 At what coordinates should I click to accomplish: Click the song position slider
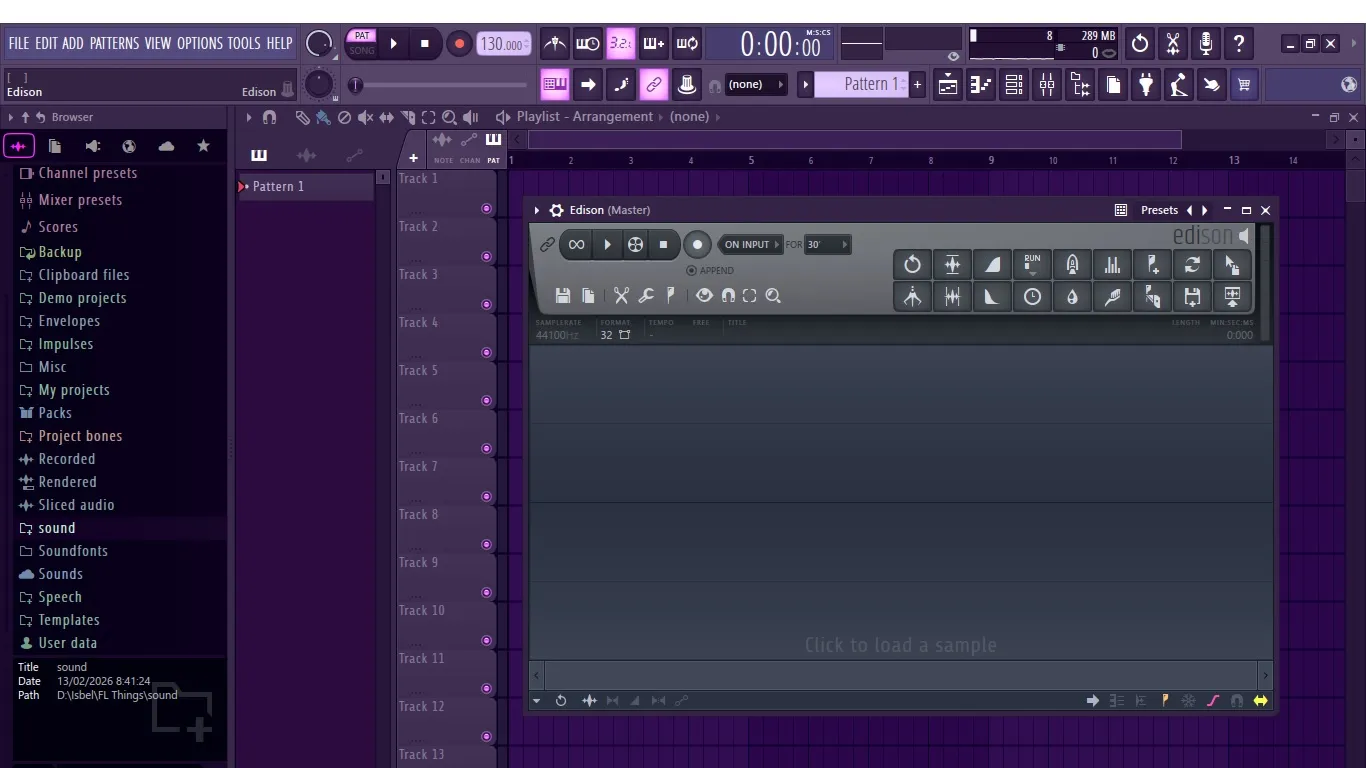(438, 85)
